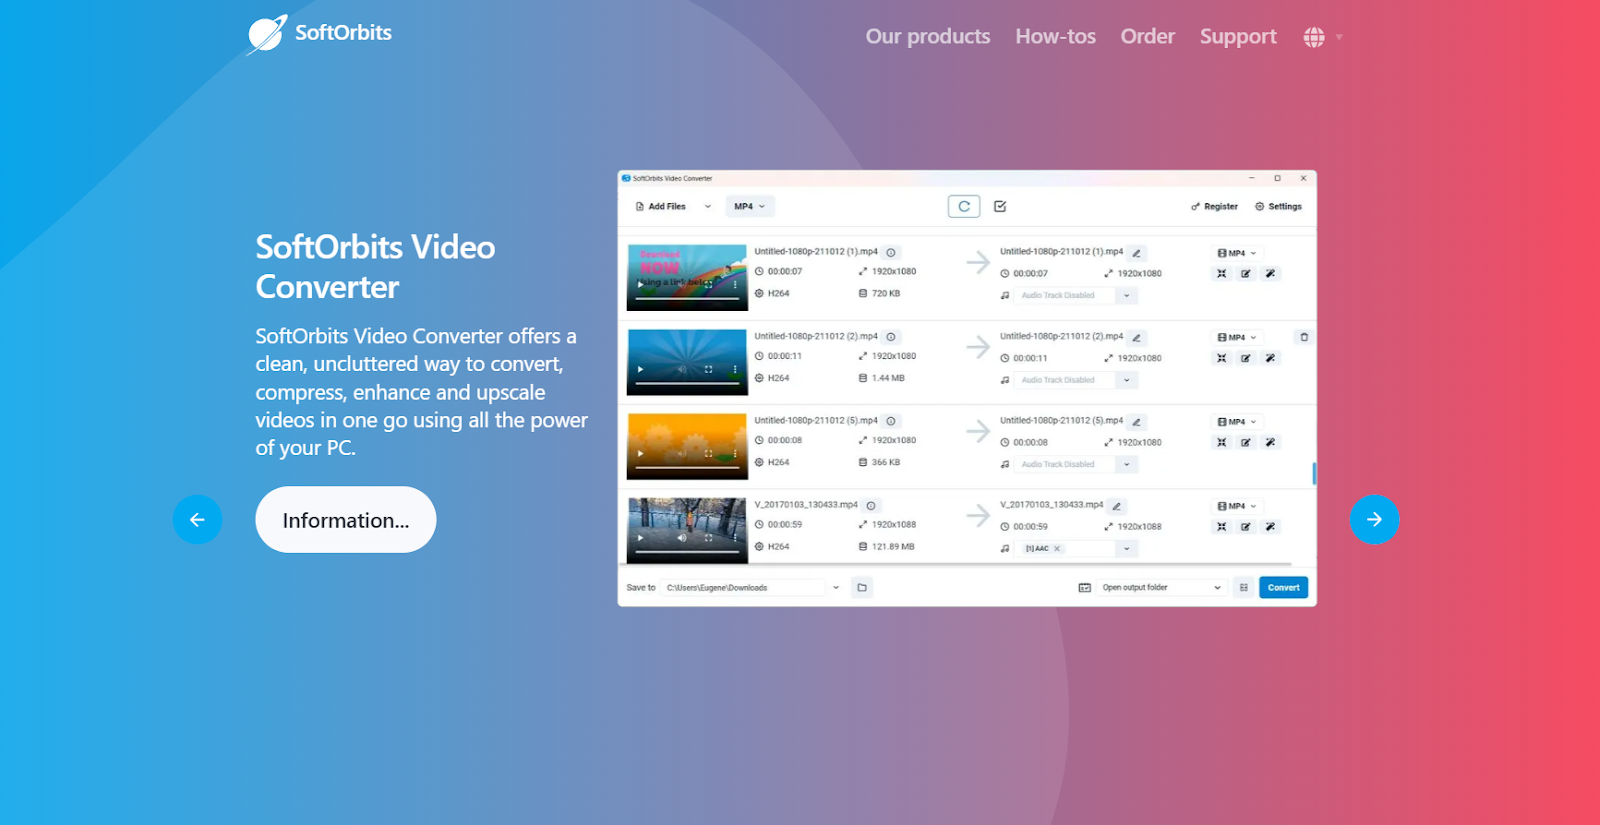Screen dimensions: 1600x825
Task: Open the 'Open output folder' dropdown
Action: (1161, 588)
